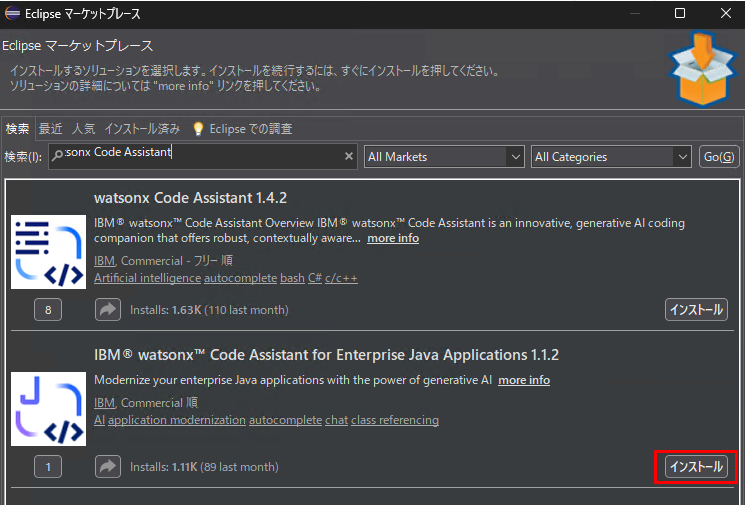Screen dimensions: 745x505
Task: Install watsonx Code Assistant 1.4.2
Action: click(x=696, y=310)
